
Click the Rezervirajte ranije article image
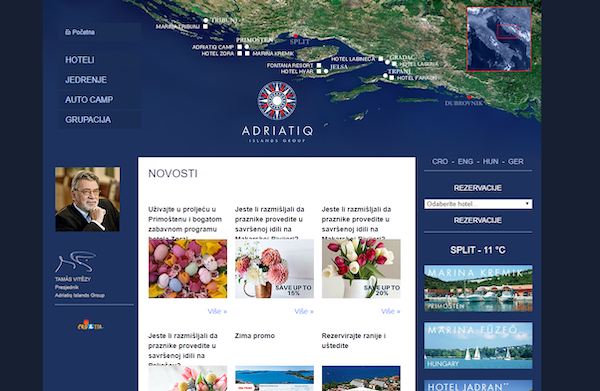coord(361,378)
